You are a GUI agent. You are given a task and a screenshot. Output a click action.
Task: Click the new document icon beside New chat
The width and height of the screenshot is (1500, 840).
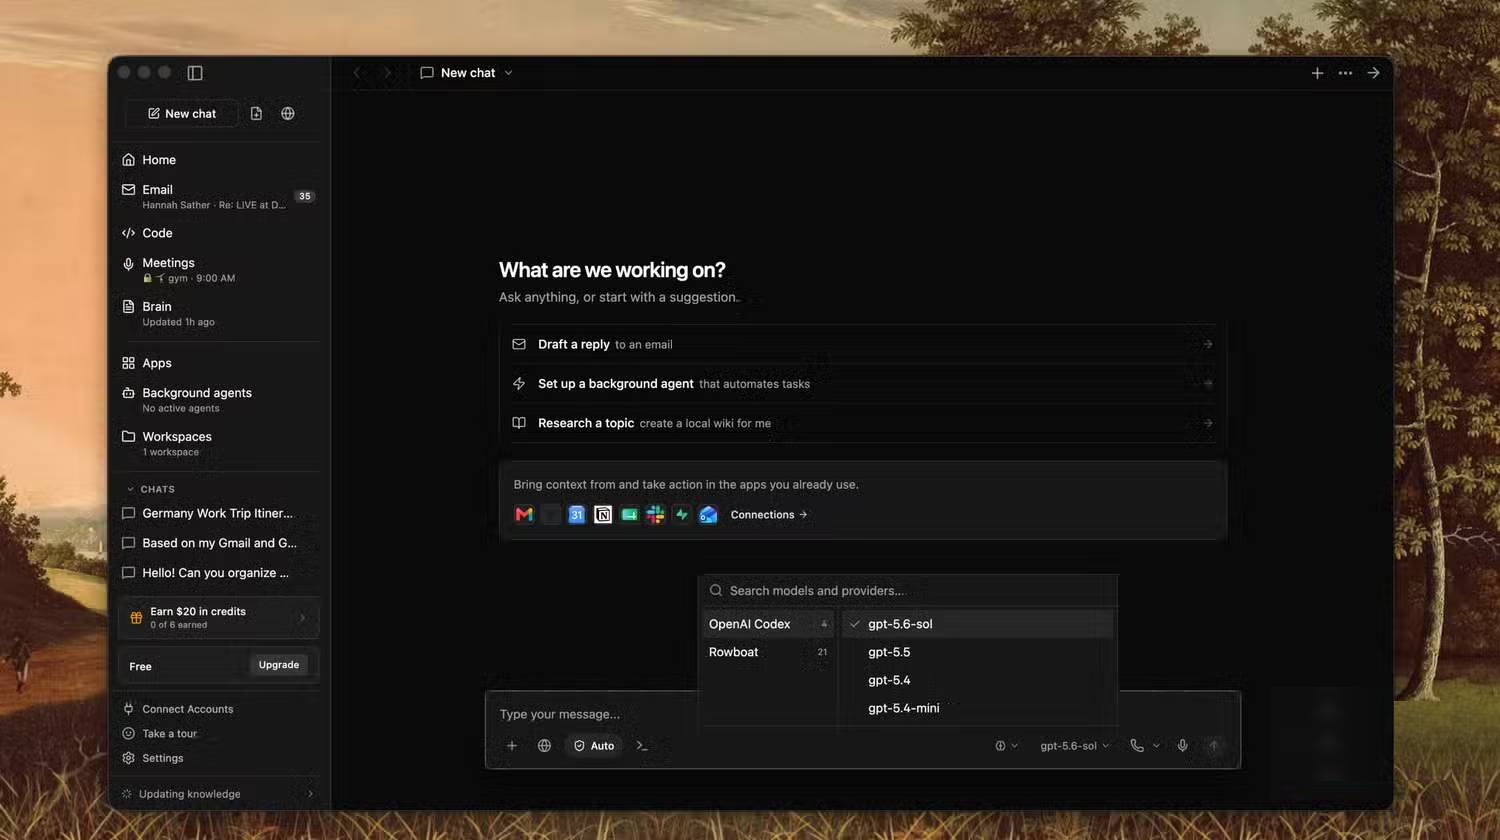tap(256, 114)
